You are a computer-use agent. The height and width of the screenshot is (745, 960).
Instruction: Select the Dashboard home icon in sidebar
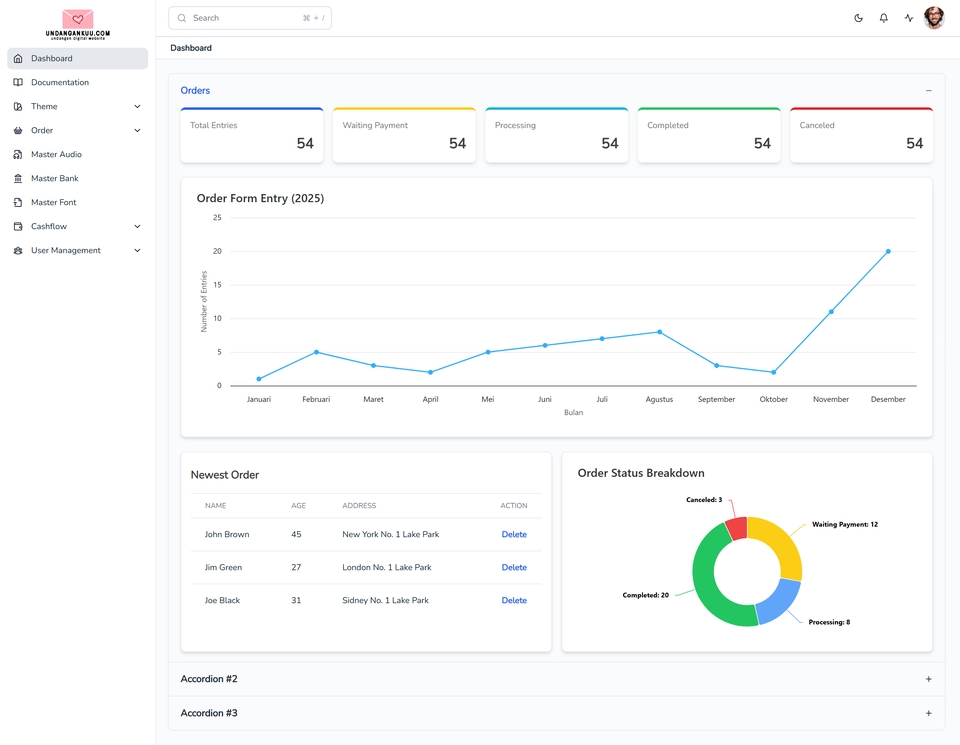point(17,58)
